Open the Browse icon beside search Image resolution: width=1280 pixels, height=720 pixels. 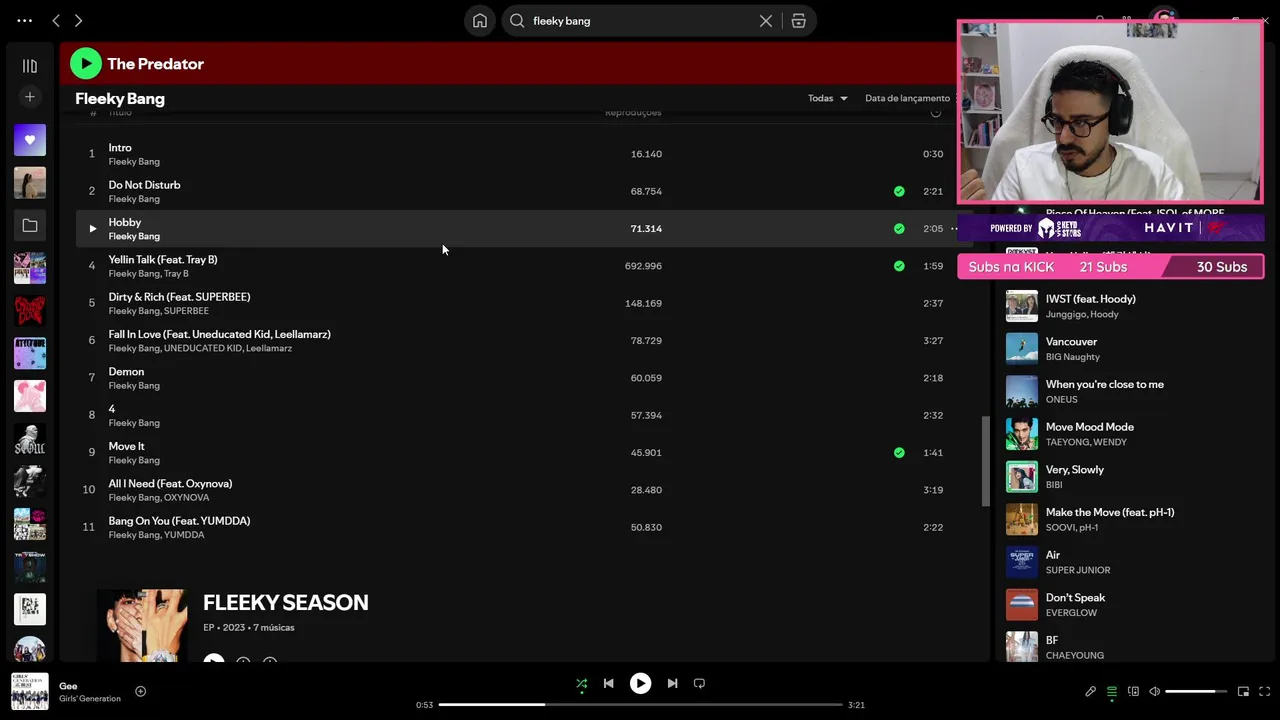tap(798, 21)
